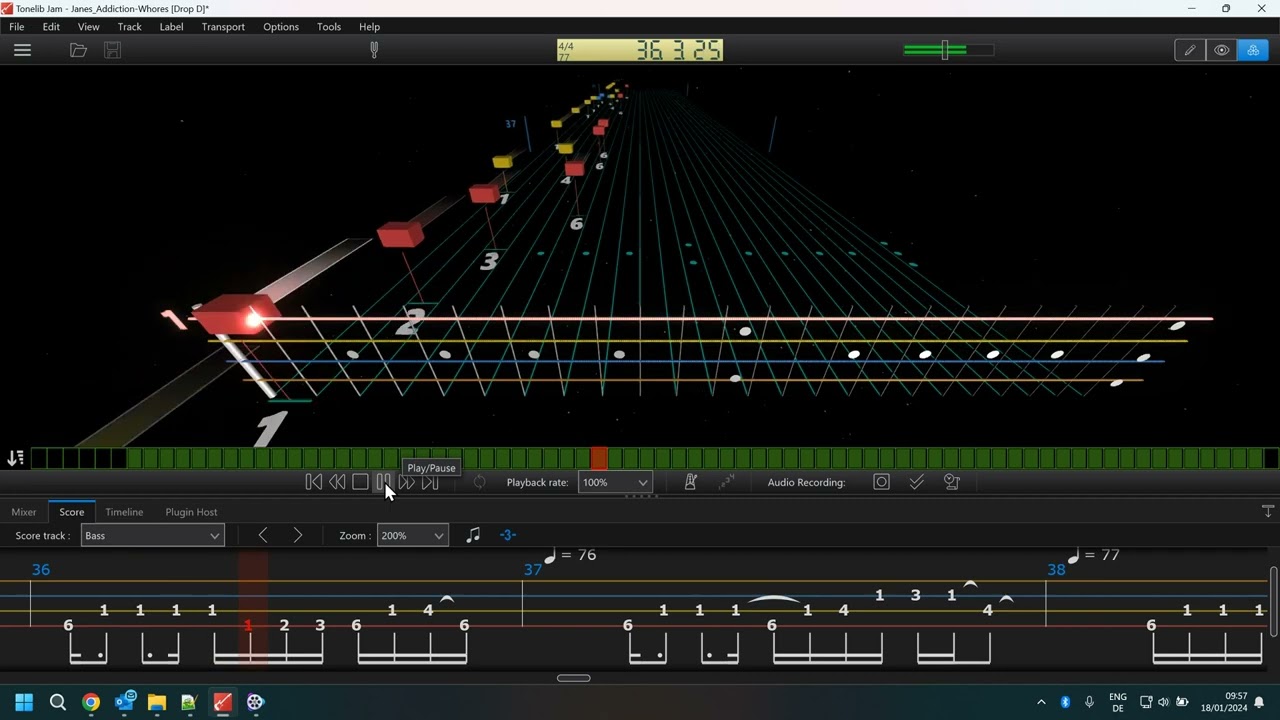1280x720 pixels.
Task: Toggle the count-in button
Action: point(727,482)
